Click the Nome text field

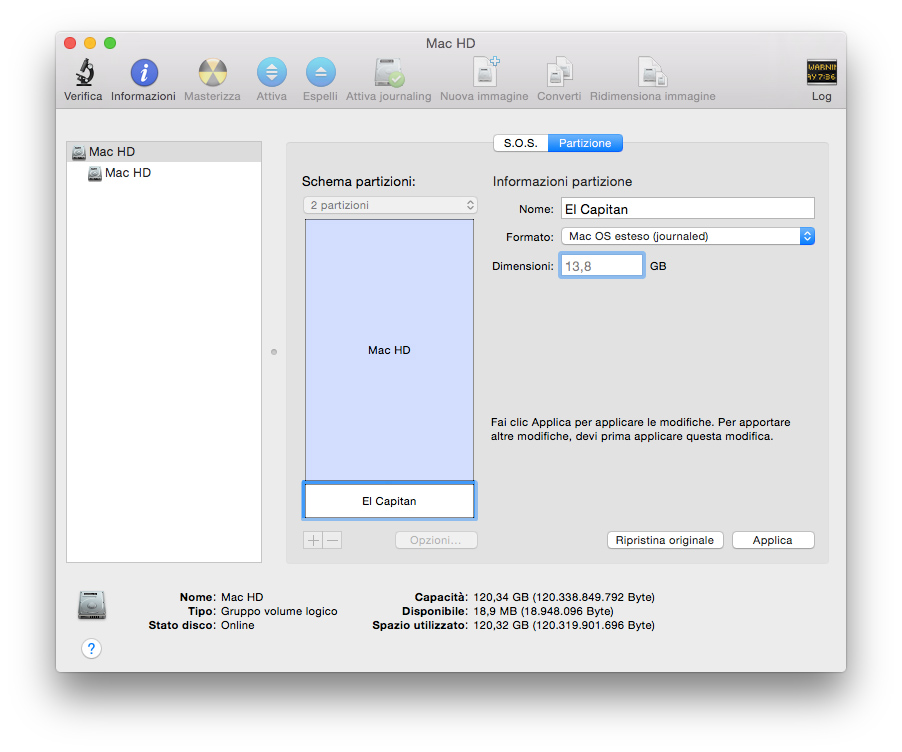[x=687, y=209]
